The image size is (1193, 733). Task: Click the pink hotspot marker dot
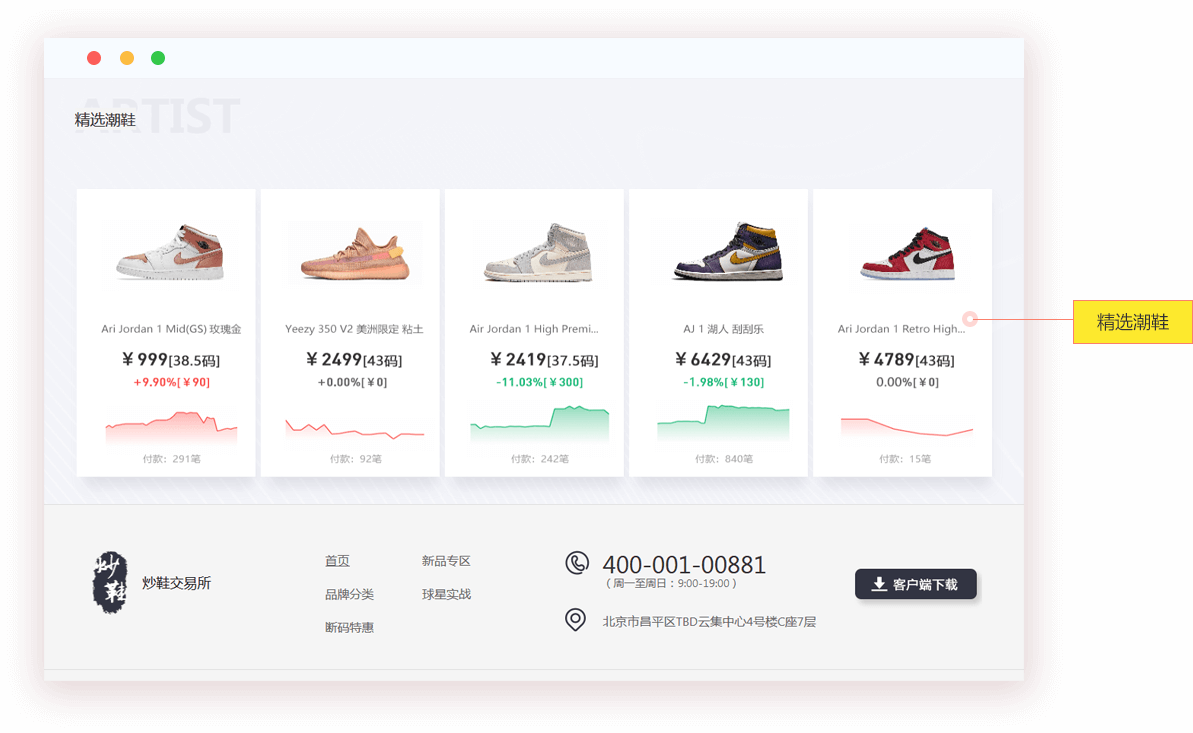tap(969, 319)
